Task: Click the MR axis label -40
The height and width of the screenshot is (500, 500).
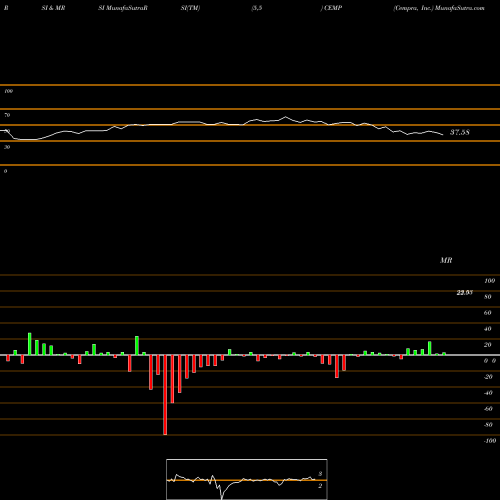Action: coord(488,393)
